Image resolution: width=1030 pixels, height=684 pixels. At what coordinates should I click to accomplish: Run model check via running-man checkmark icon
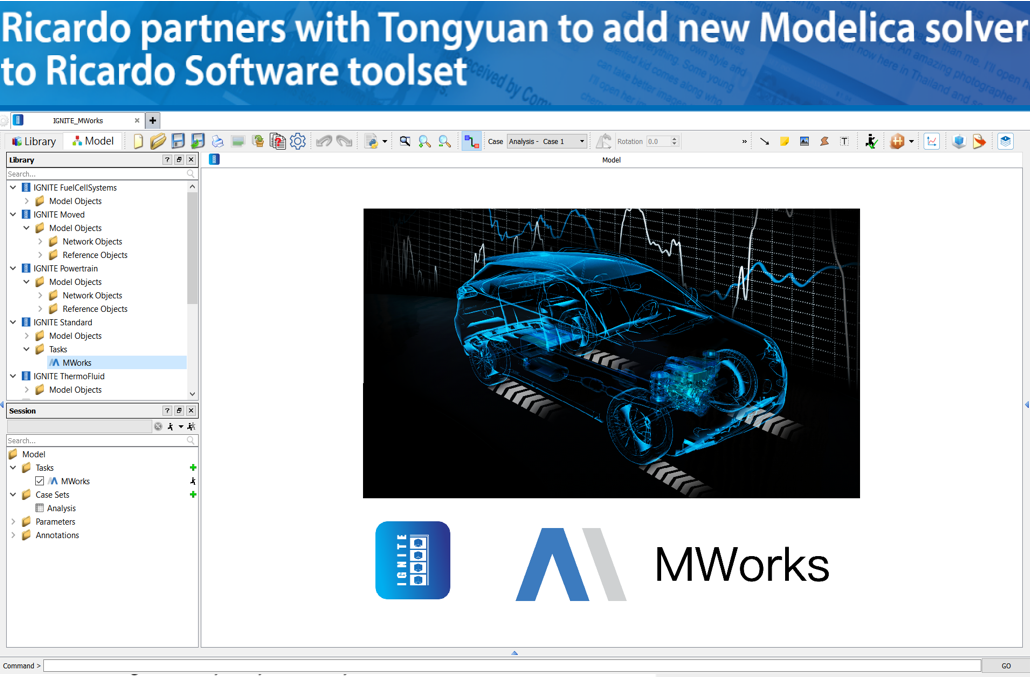click(871, 141)
